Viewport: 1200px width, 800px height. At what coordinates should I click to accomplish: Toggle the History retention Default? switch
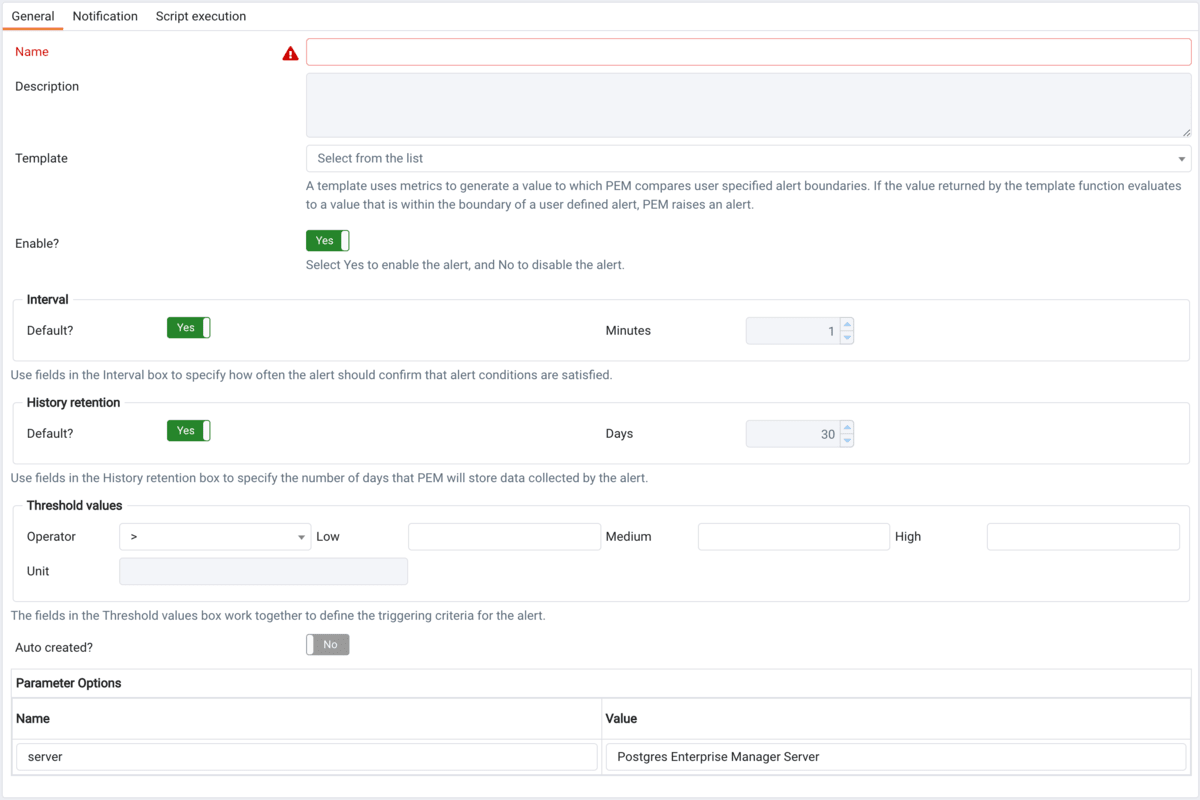[189, 431]
